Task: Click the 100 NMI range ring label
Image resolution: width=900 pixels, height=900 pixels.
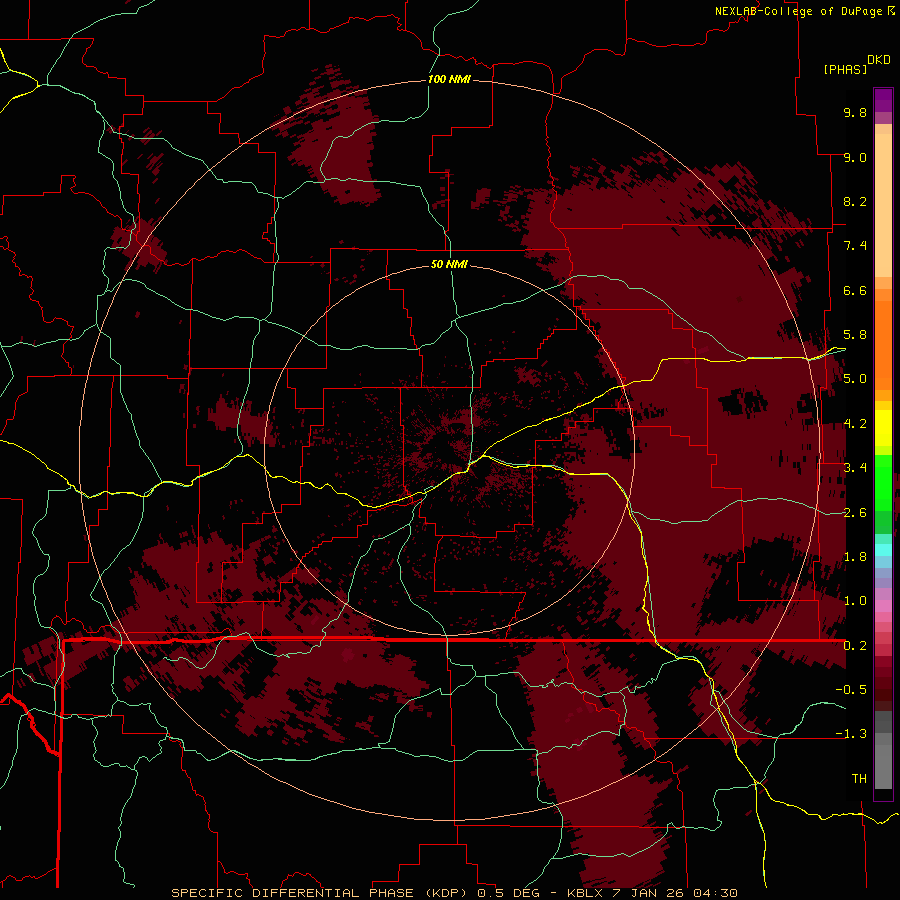Action: click(449, 79)
